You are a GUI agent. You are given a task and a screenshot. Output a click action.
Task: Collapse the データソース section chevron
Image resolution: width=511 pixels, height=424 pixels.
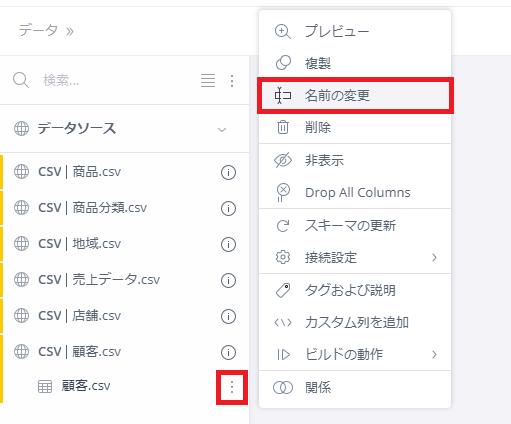click(x=222, y=129)
